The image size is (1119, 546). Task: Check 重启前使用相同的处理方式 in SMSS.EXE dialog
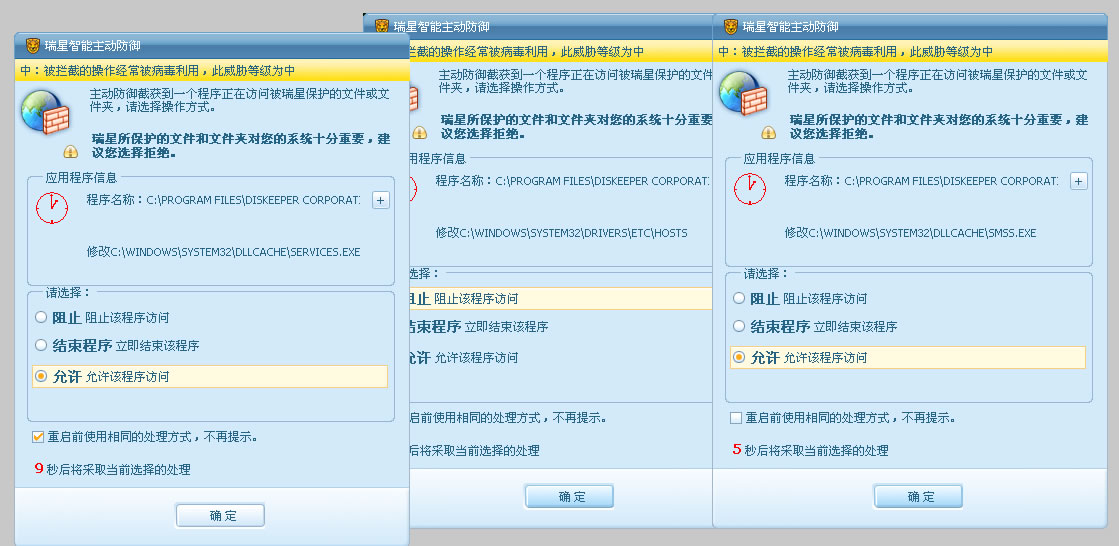pyautogui.click(x=736, y=418)
